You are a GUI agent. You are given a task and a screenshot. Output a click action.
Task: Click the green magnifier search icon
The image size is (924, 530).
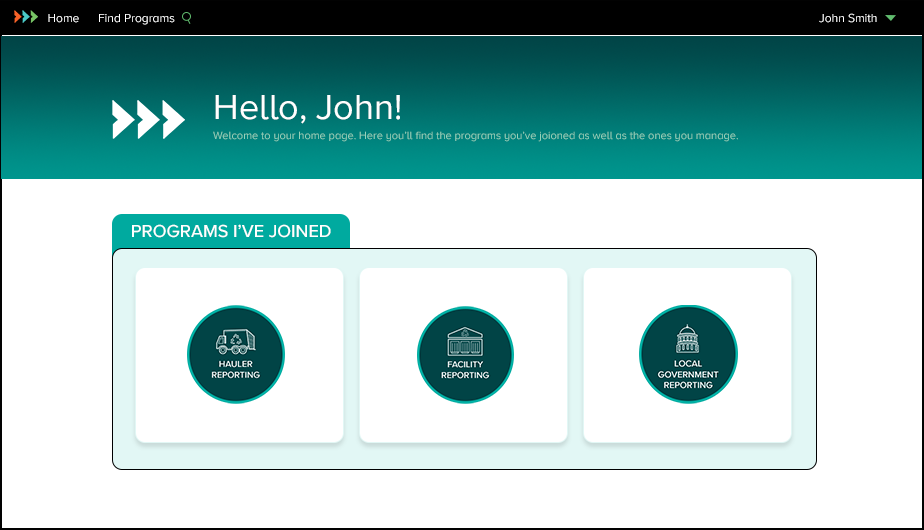click(x=187, y=18)
